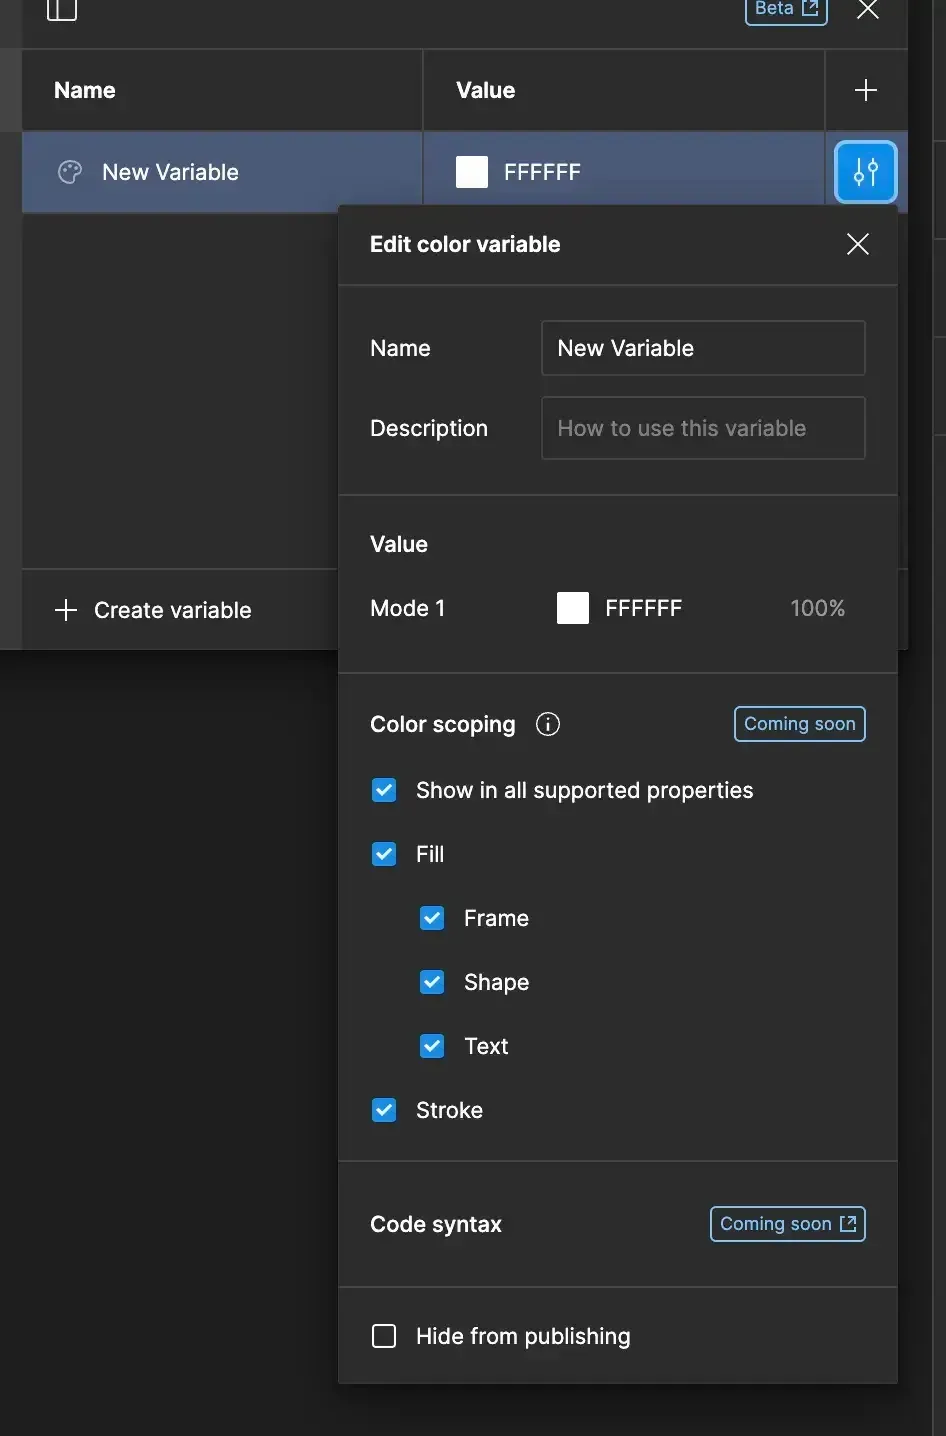This screenshot has width=946, height=1436.
Task: Disable the Frame scope checkbox
Action: [x=432, y=918]
